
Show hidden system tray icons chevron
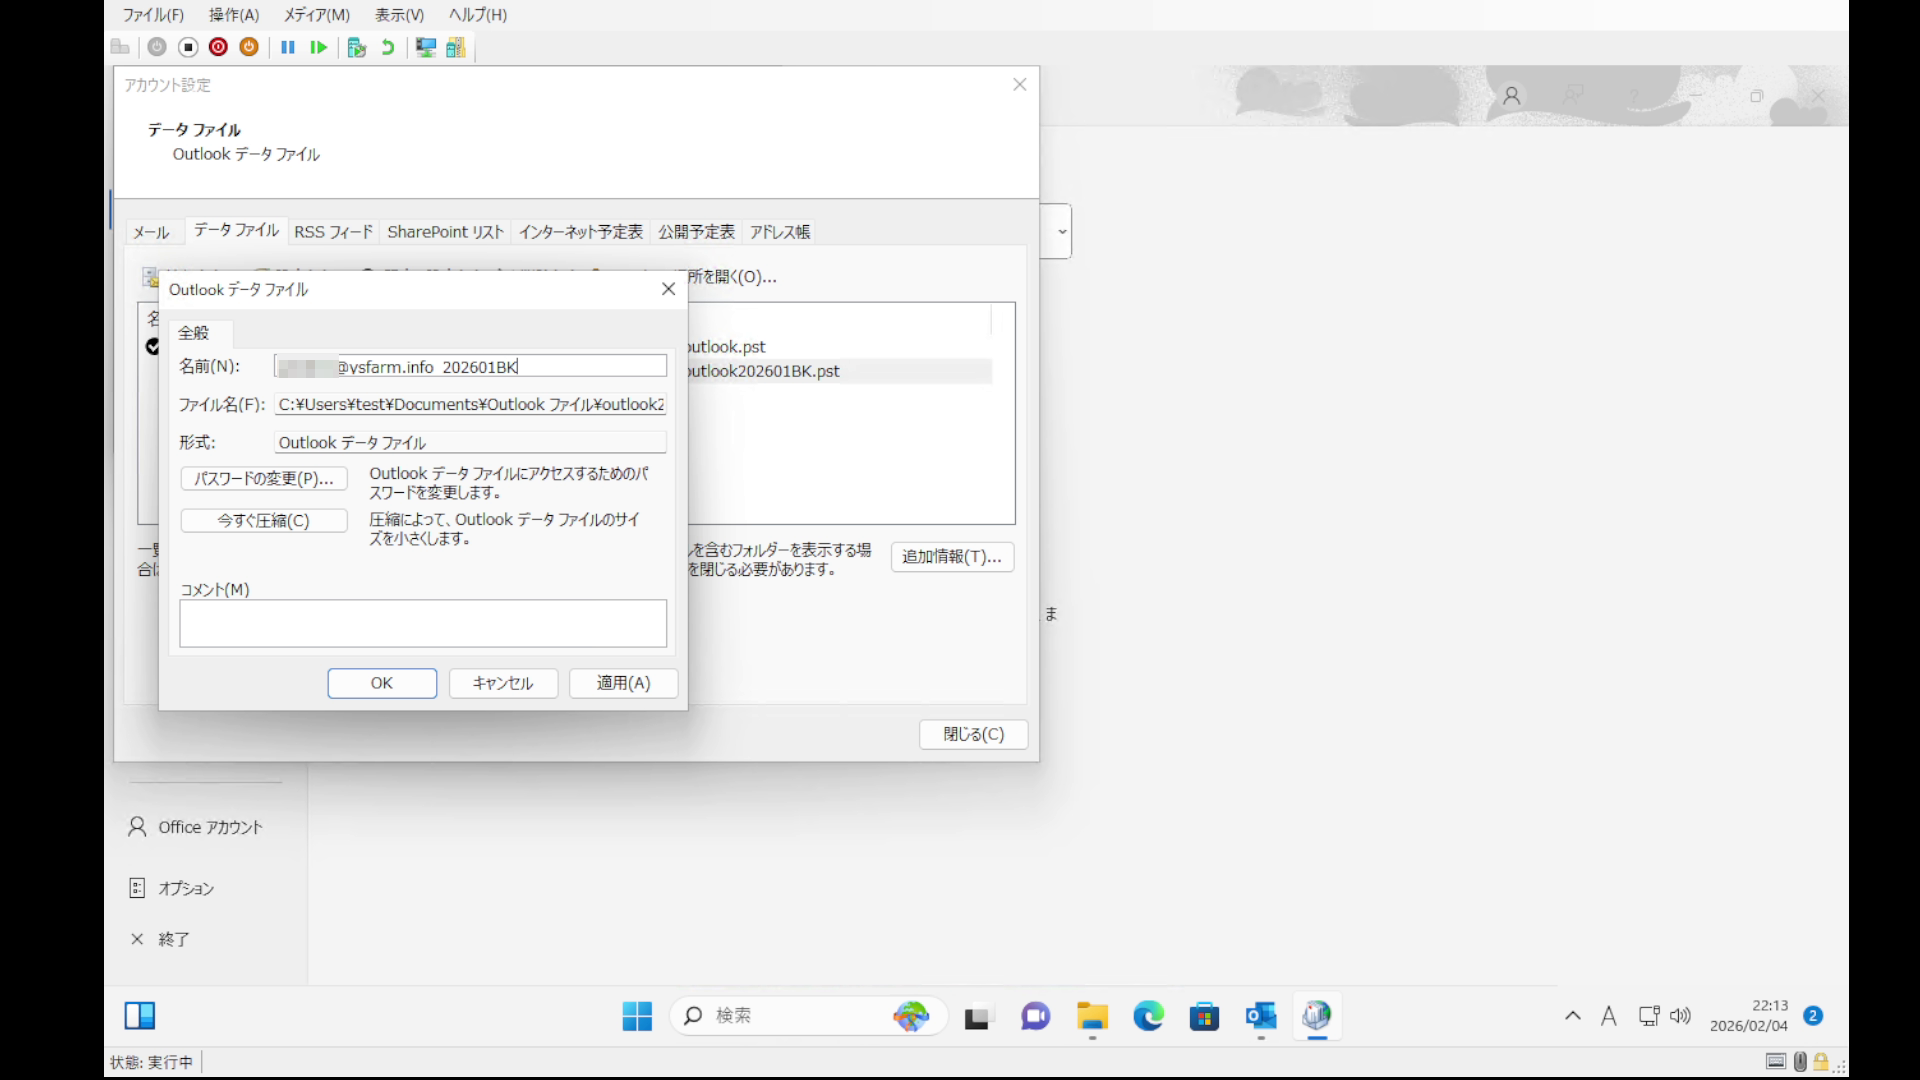[1572, 1016]
